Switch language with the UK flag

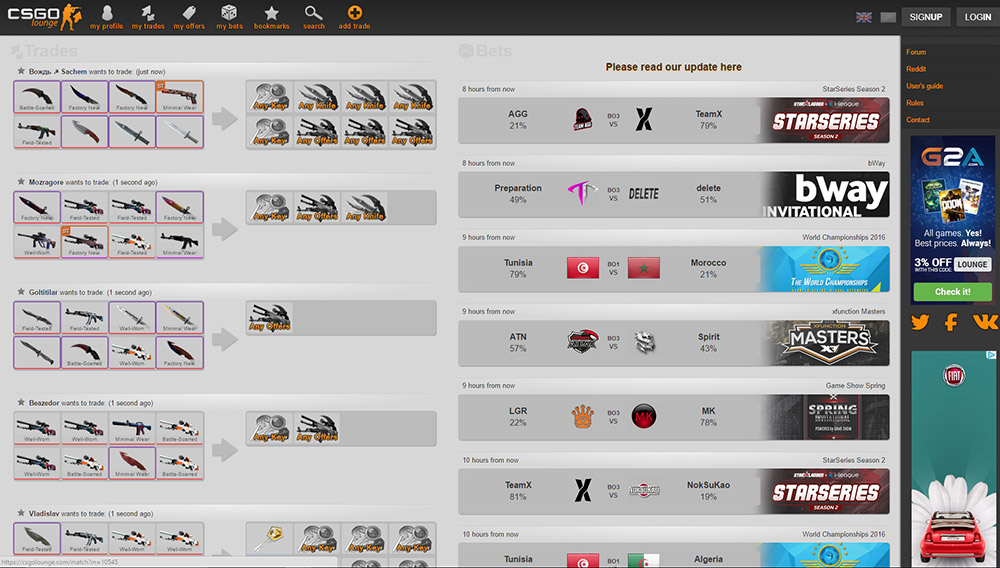(864, 17)
